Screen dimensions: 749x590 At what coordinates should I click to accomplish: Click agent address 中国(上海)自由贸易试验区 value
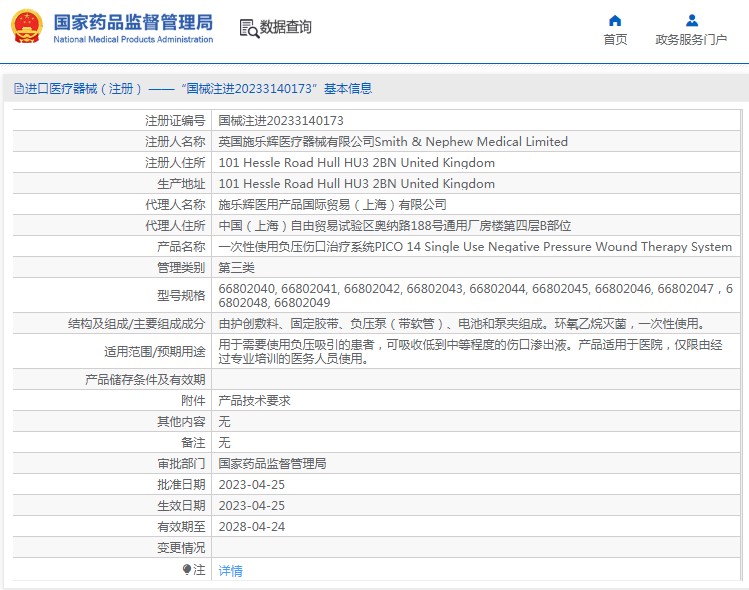395,225
